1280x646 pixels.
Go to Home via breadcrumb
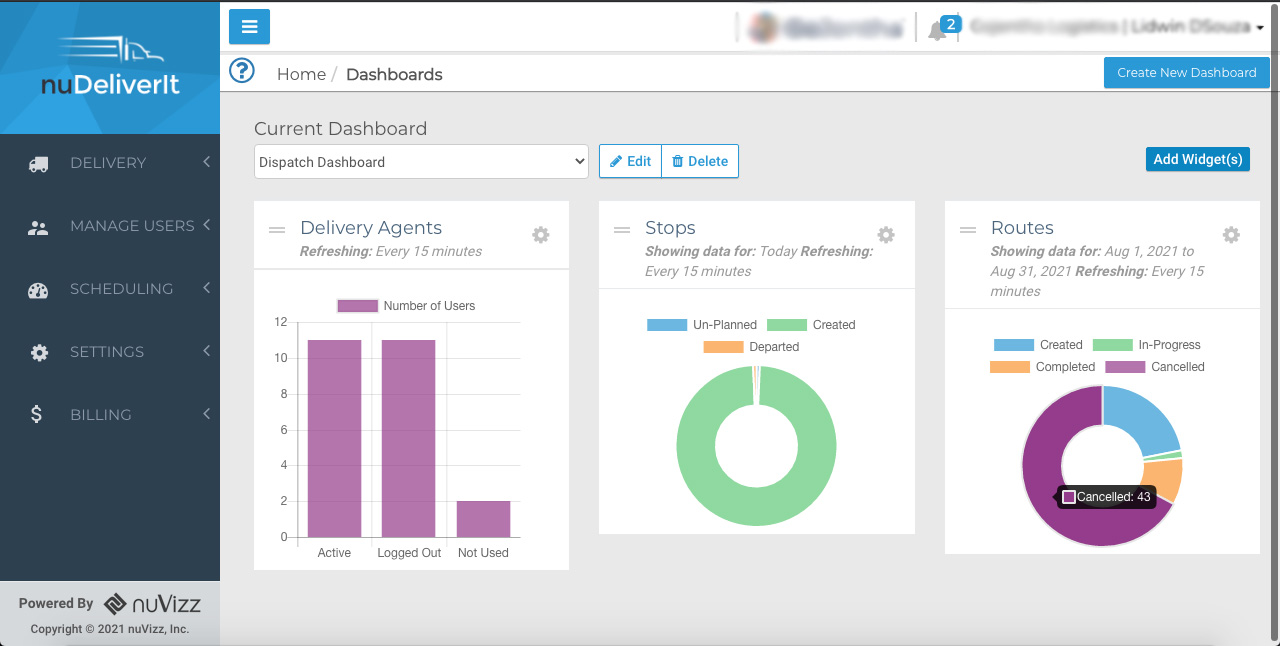click(301, 74)
